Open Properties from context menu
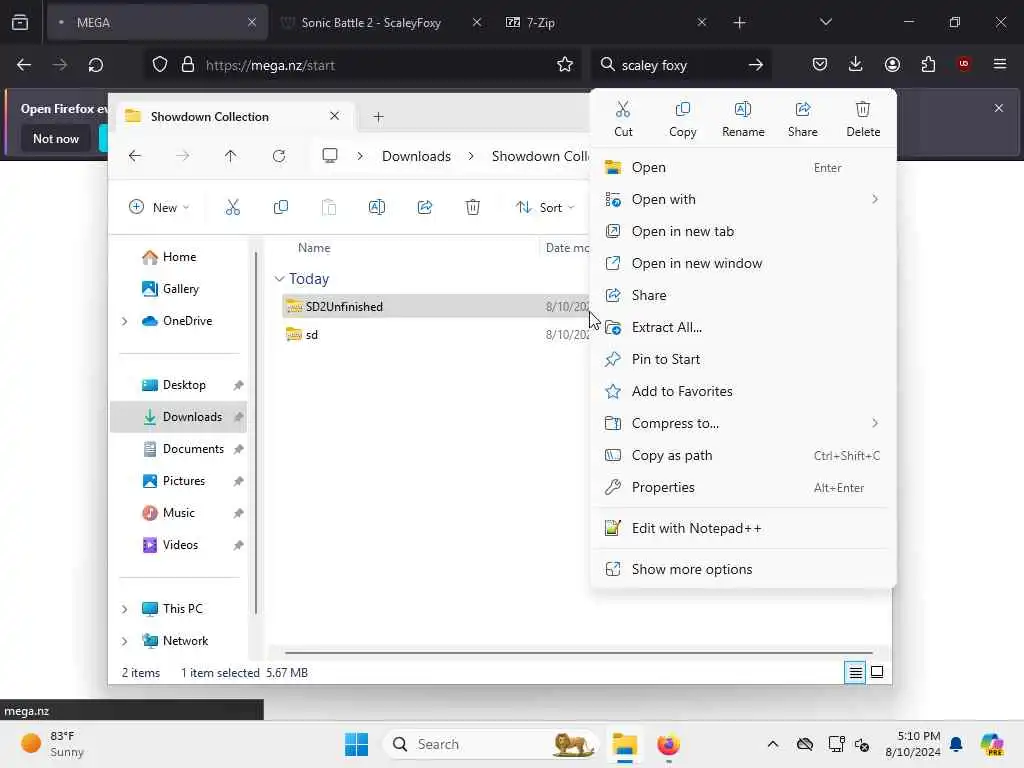The width and height of the screenshot is (1024, 768). click(743, 487)
